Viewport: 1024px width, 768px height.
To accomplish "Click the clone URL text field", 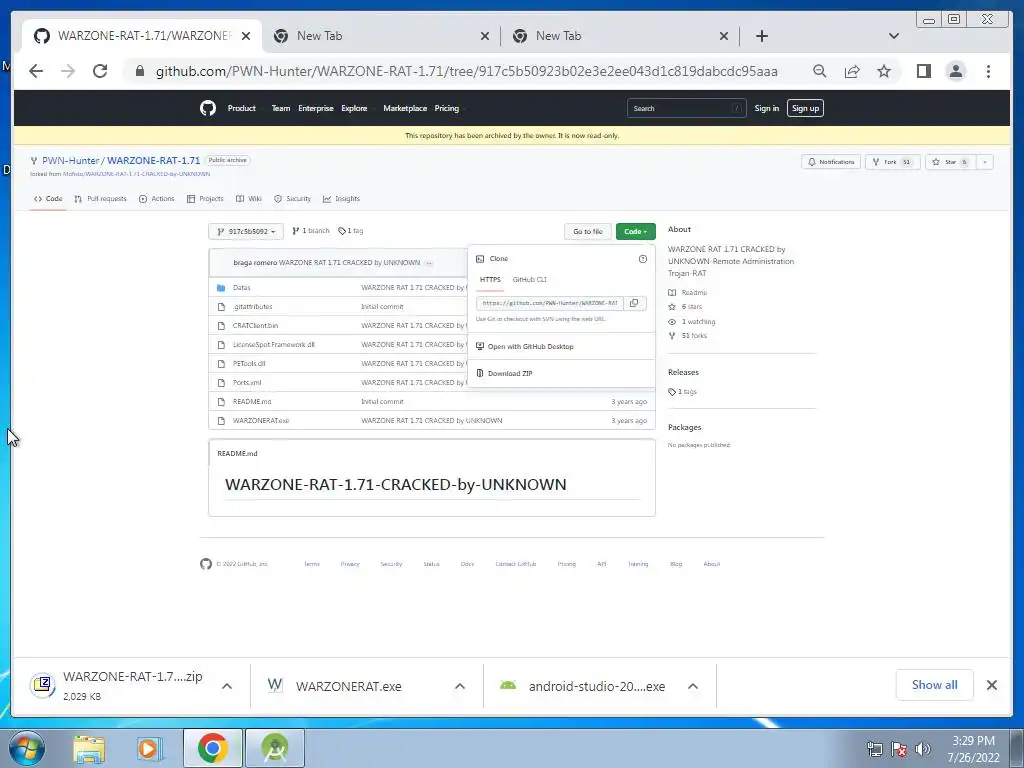I will click(x=550, y=303).
